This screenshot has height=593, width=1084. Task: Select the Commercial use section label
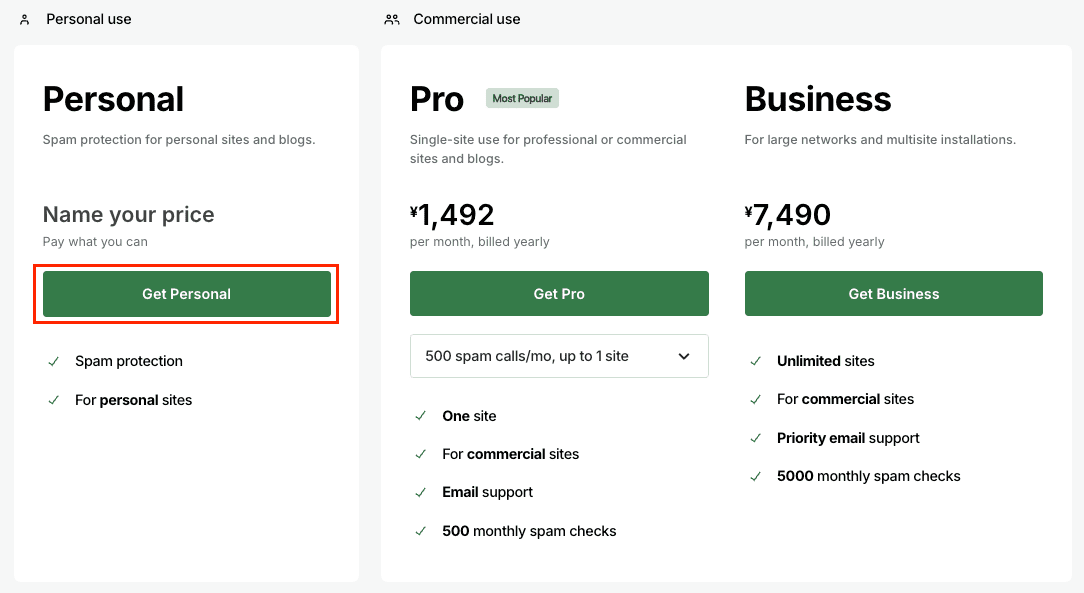(466, 19)
